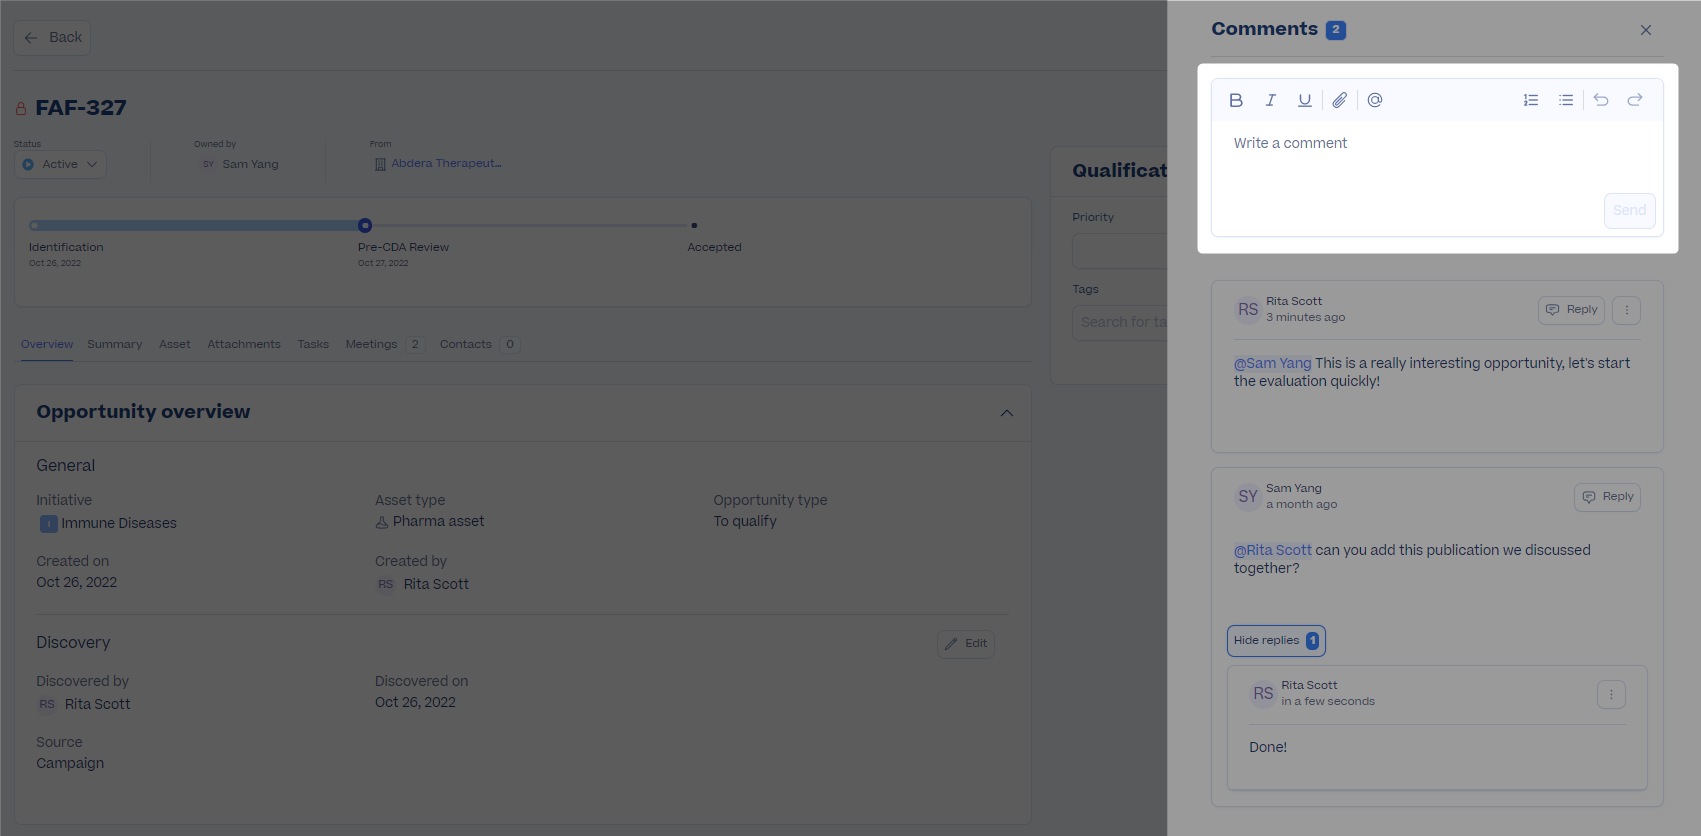Insert an @ mention in the comment
This screenshot has height=836, width=1701.
click(x=1375, y=100)
